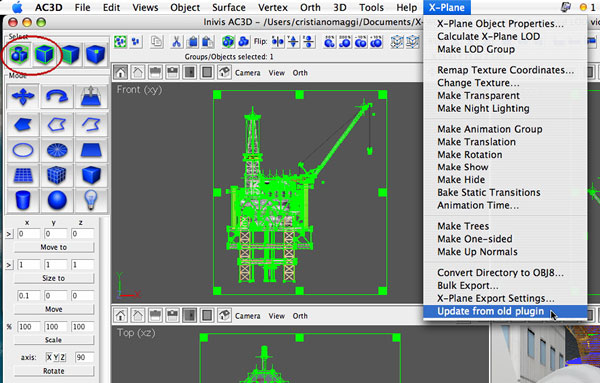Open Orth menu in Front view
This screenshot has height=383, width=600.
300,73
